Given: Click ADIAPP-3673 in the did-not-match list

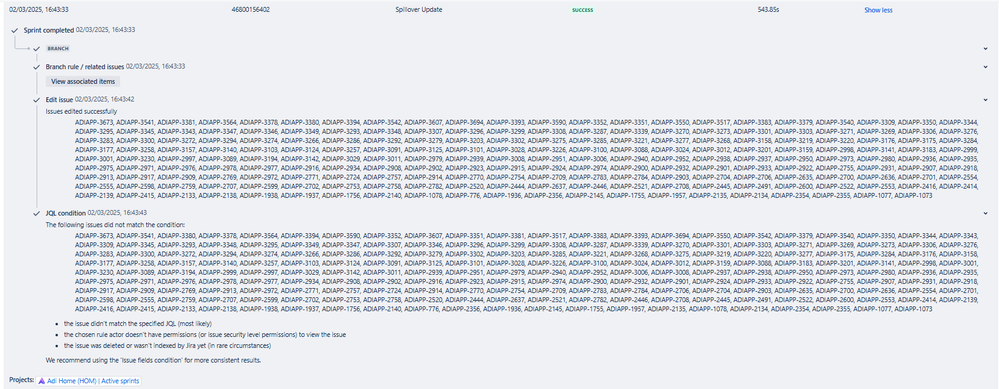Looking at the screenshot, I should (x=94, y=235).
